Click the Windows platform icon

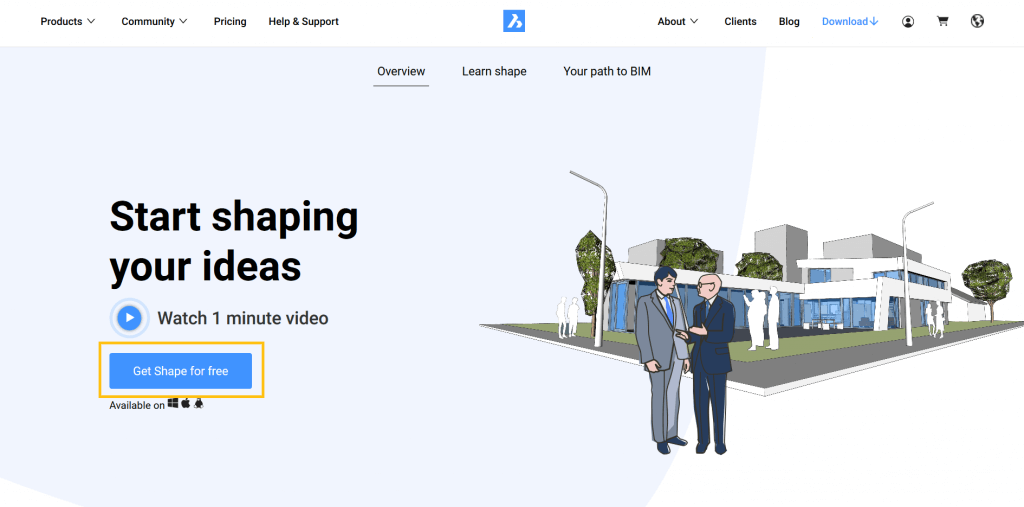click(173, 404)
